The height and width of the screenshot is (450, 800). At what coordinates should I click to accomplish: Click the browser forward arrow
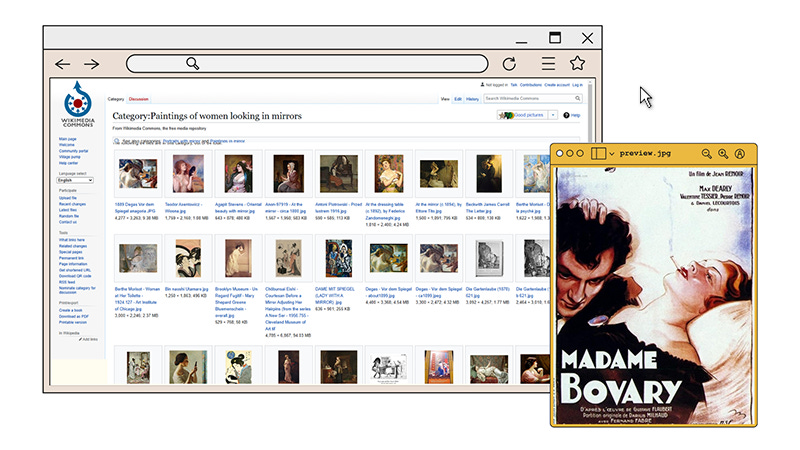(x=92, y=64)
